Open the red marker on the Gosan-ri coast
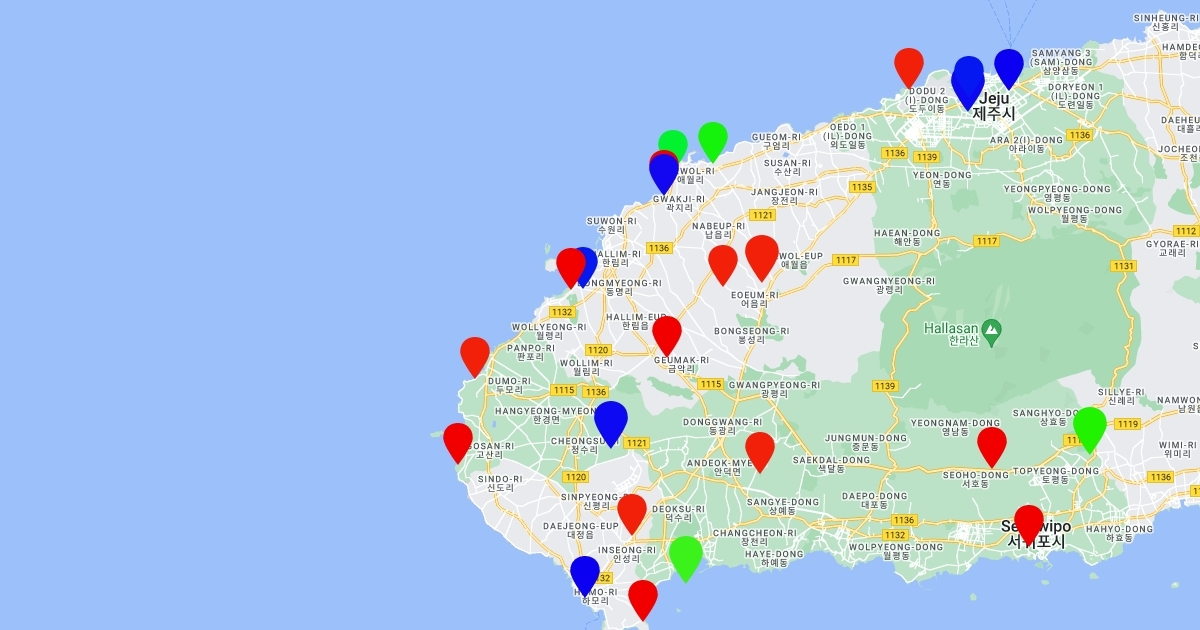Image resolution: width=1200 pixels, height=630 pixels. (x=457, y=441)
